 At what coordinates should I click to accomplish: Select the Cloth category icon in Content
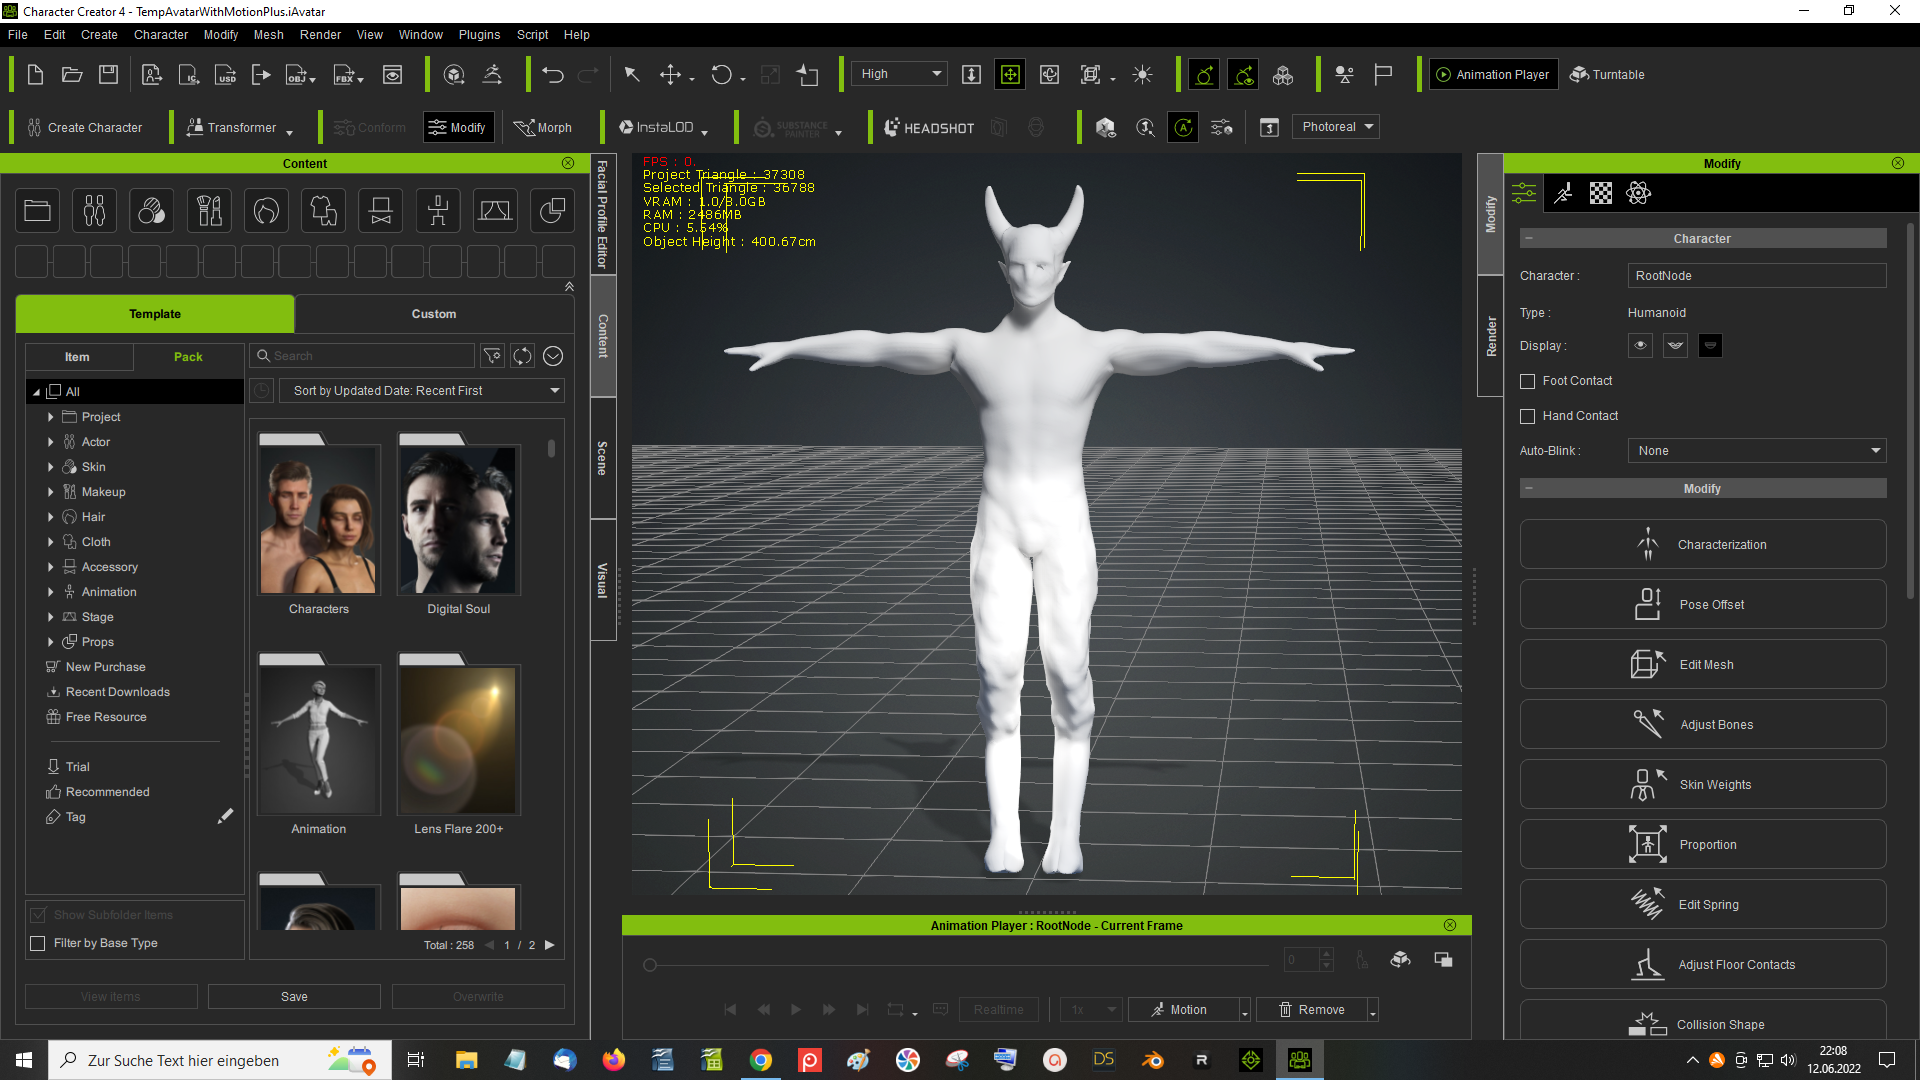click(323, 211)
